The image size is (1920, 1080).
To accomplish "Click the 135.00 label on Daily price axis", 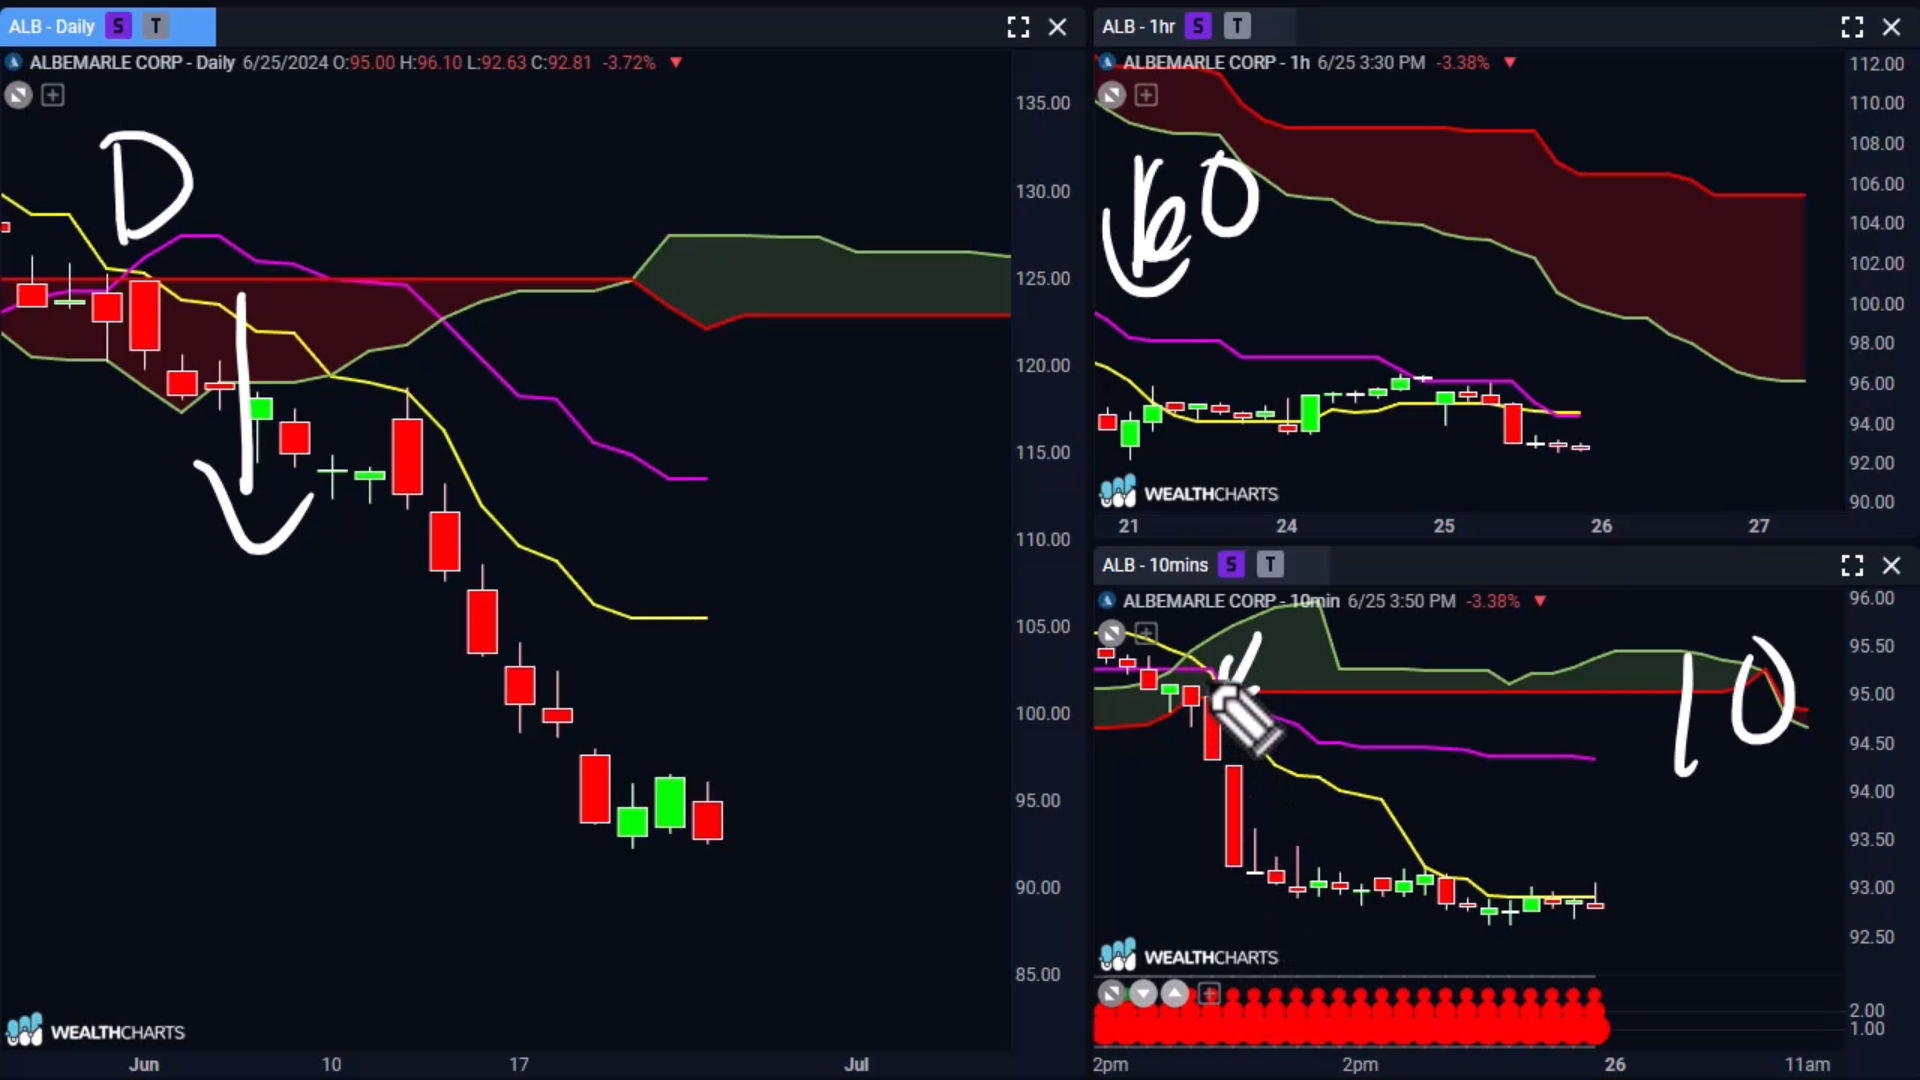I will coord(1042,103).
